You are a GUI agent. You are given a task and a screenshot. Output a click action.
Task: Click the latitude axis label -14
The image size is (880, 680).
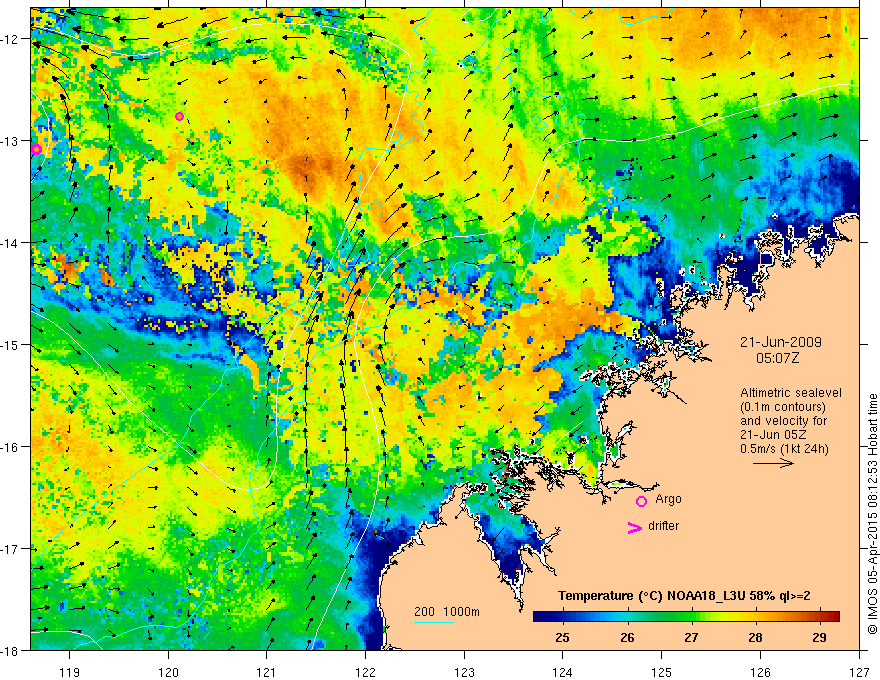click(11, 243)
